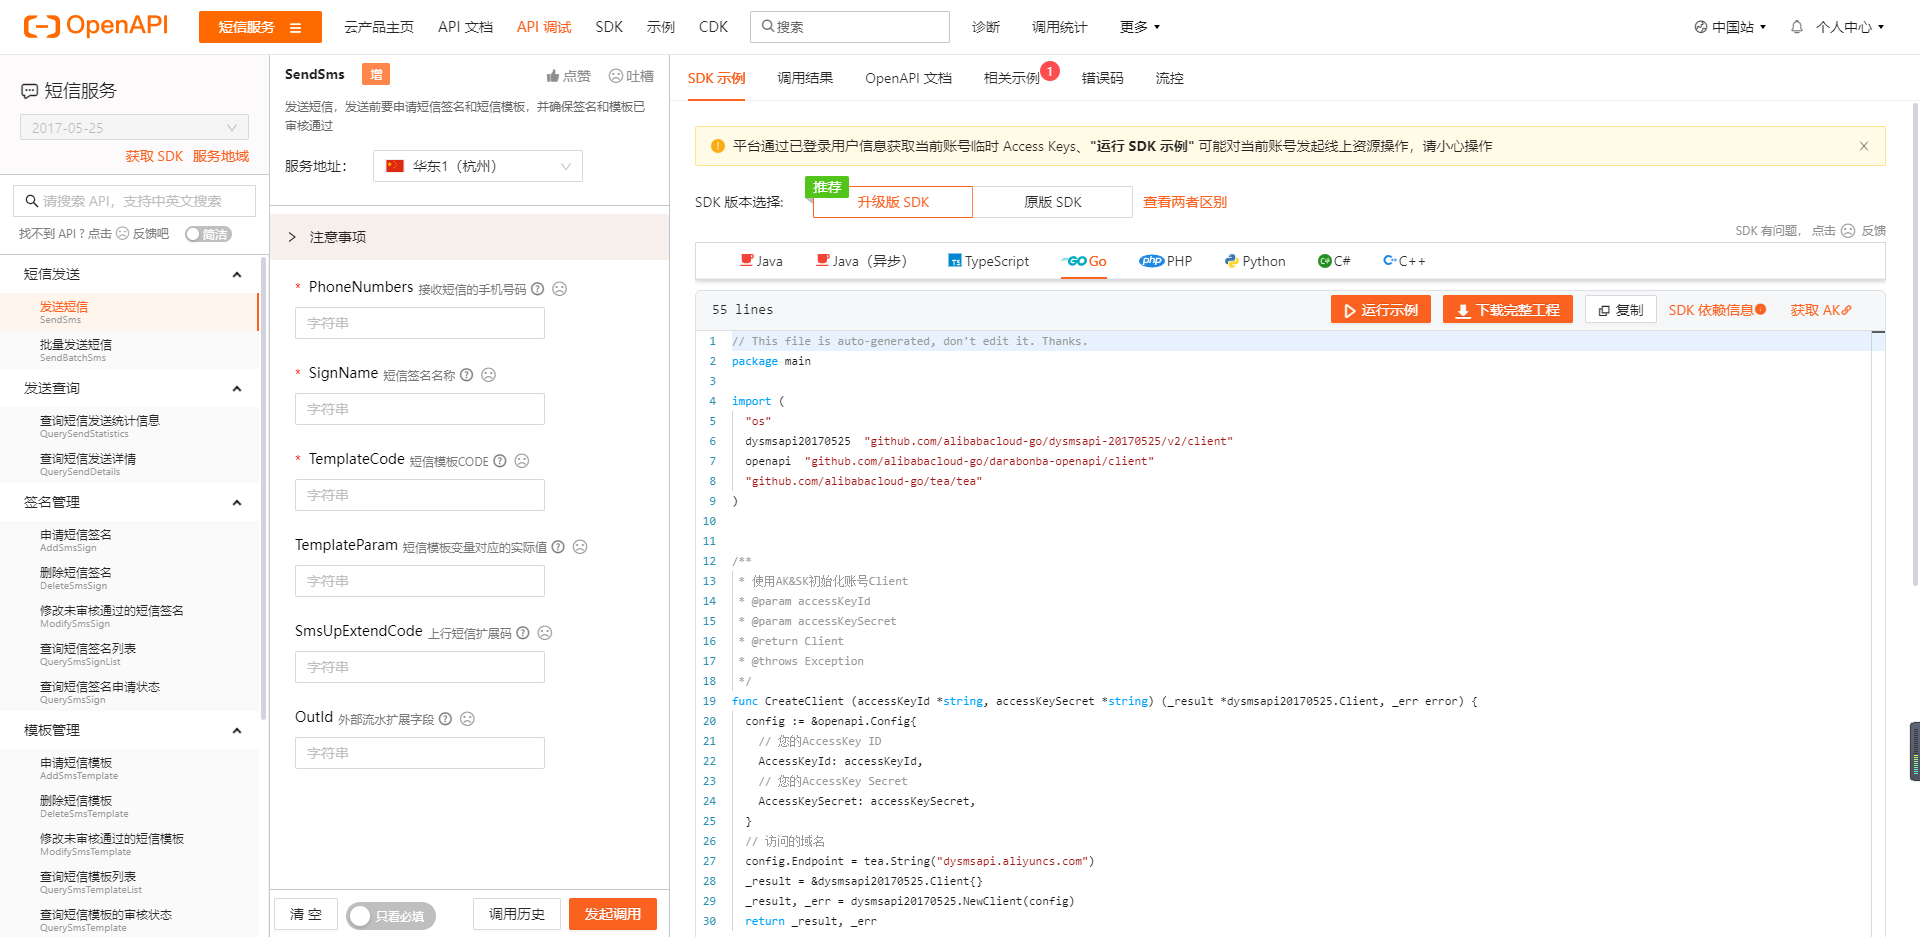
Task: Open 批量发送短信 SendBatchSms in sidebar
Action: [x=129, y=350]
